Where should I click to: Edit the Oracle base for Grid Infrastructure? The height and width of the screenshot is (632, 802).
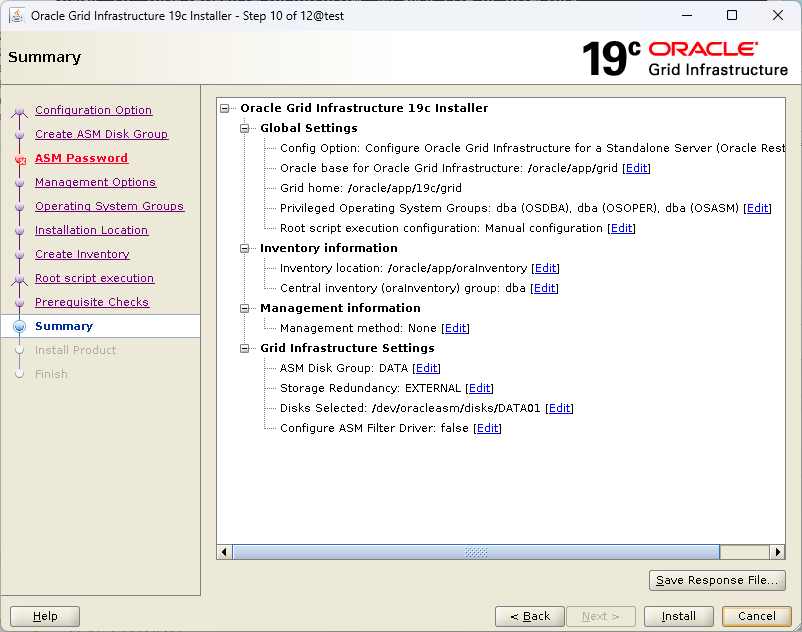tap(636, 168)
